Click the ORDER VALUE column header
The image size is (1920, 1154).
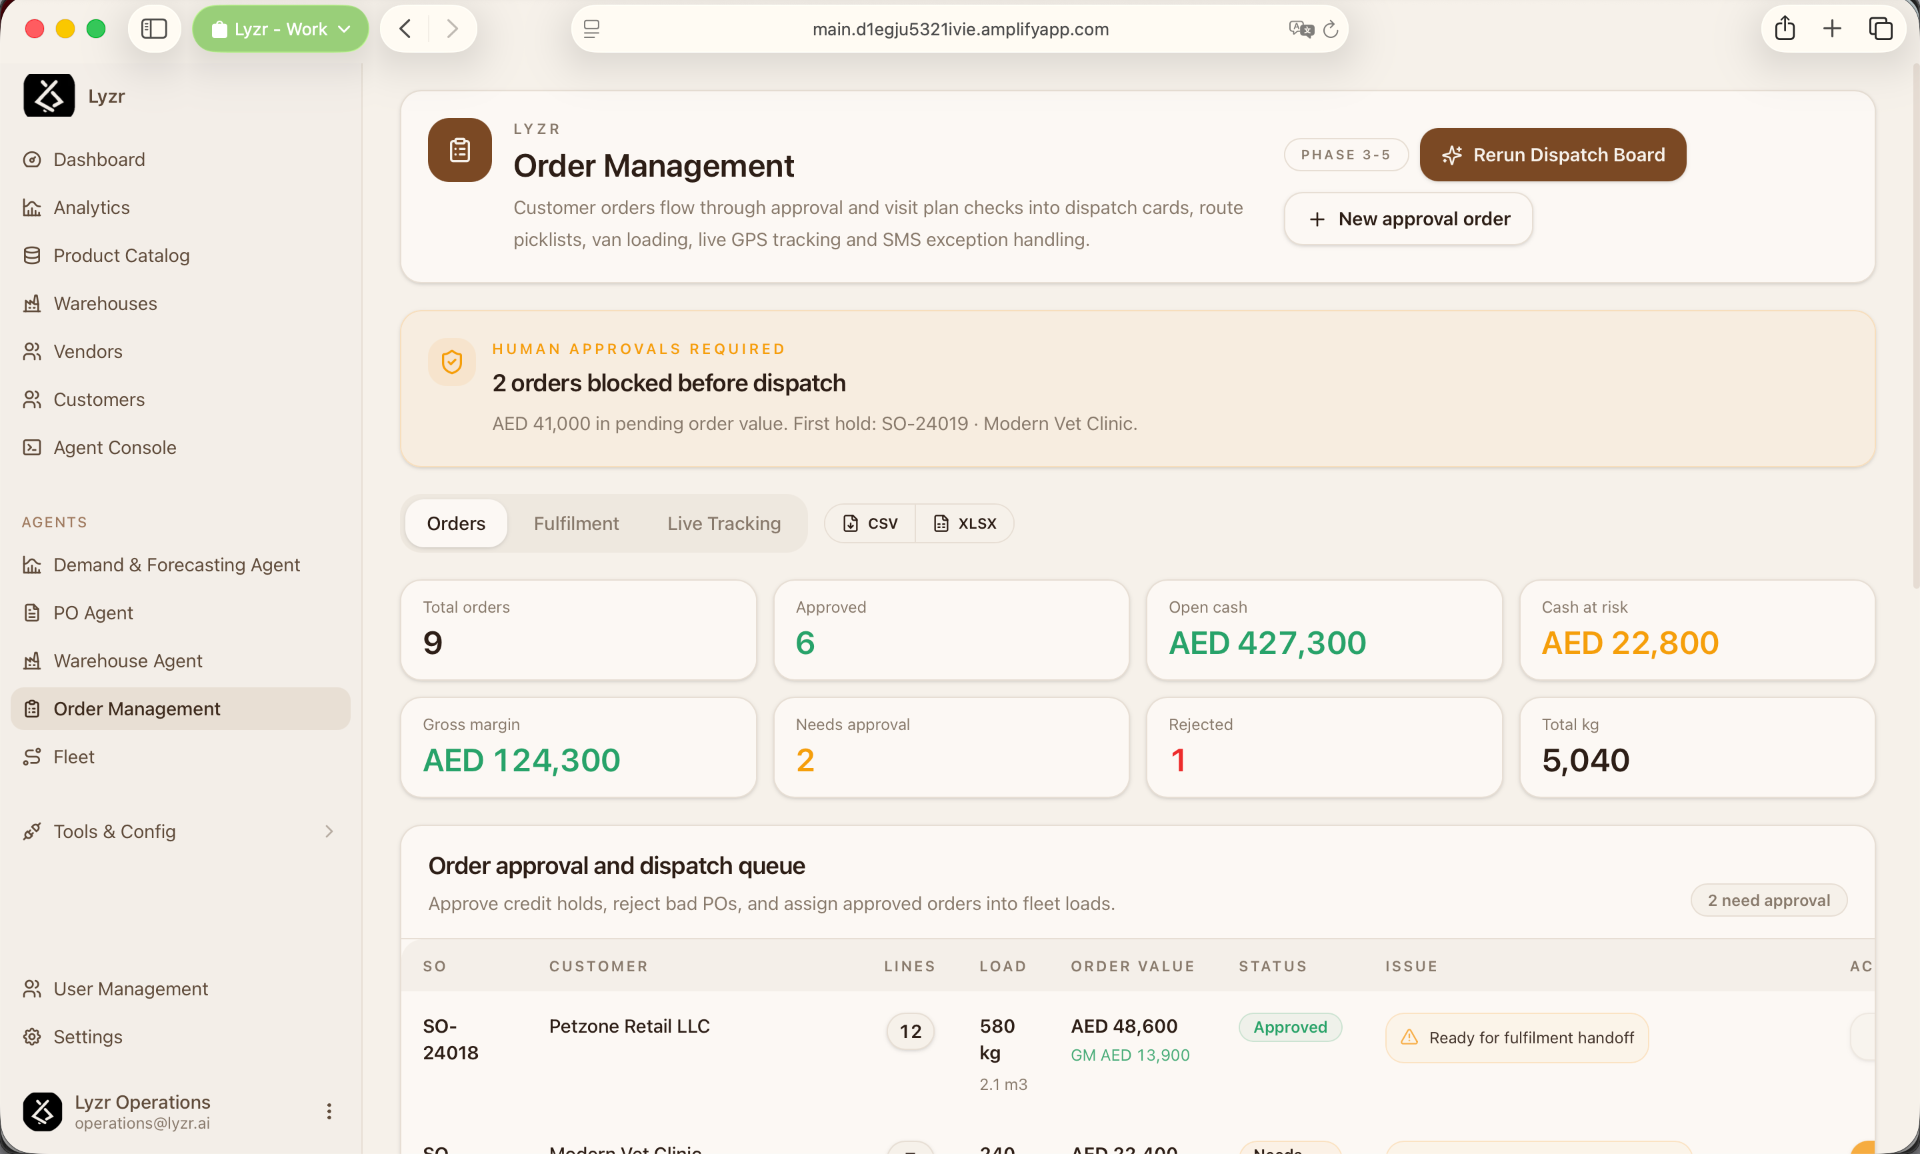1132,966
